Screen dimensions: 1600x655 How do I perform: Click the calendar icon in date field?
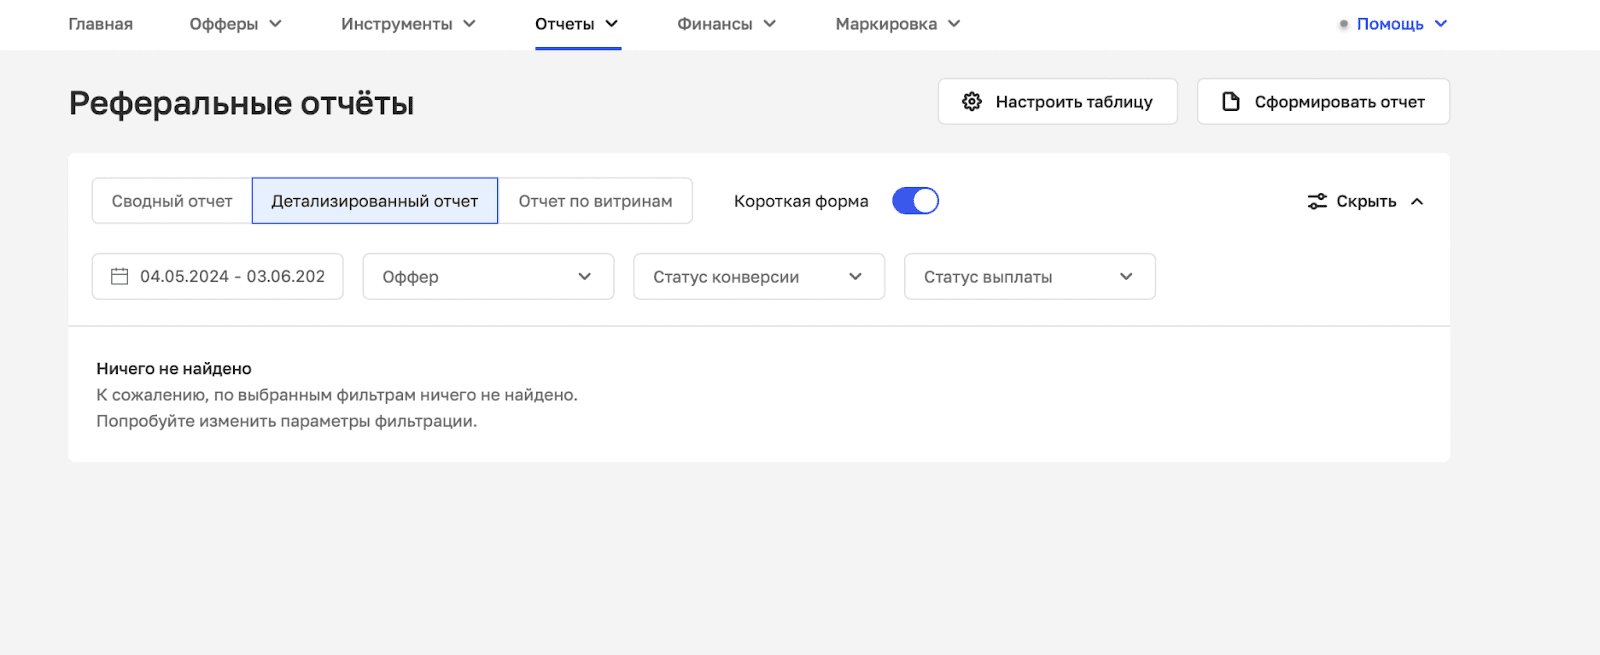(119, 276)
